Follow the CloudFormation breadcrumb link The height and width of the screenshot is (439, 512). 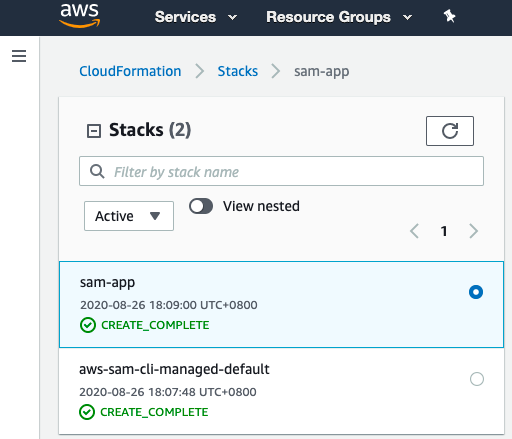130,71
